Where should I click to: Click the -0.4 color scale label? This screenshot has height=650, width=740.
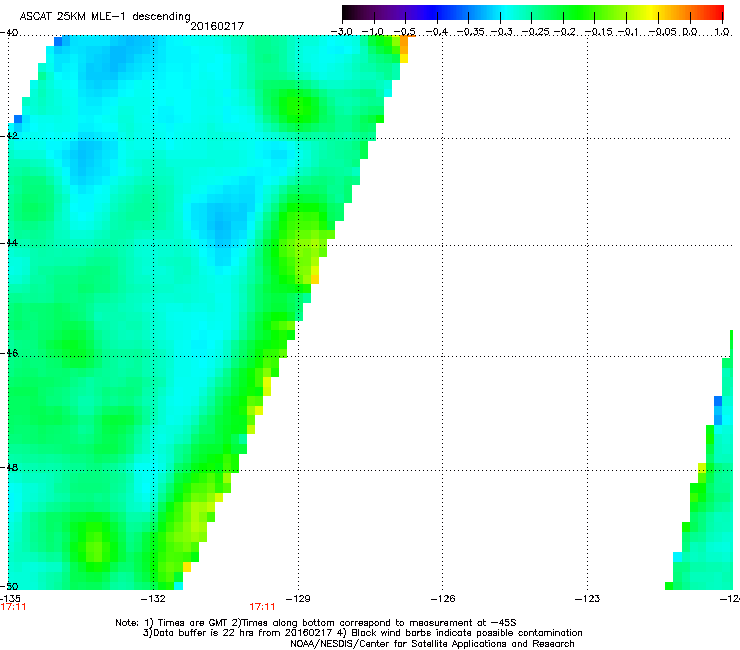(437, 32)
